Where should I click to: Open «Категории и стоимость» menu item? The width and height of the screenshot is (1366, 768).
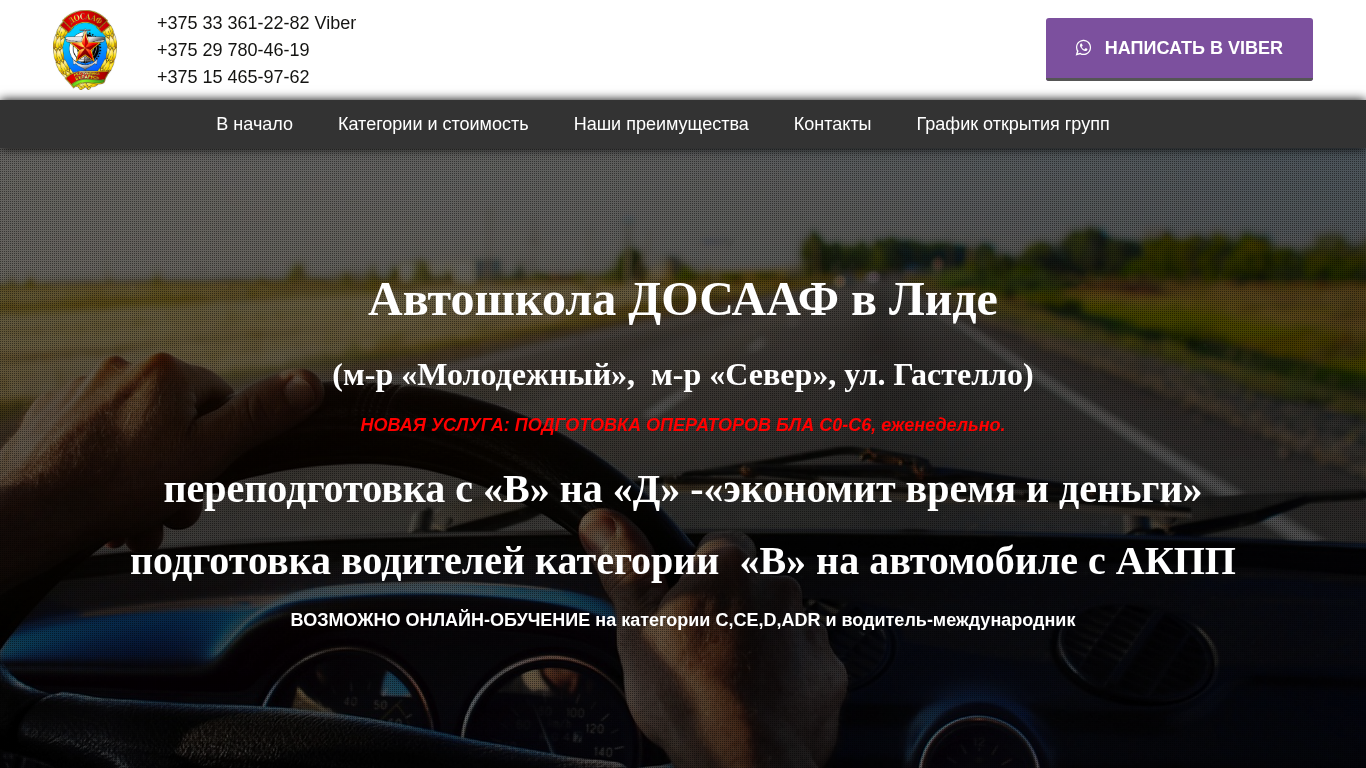click(x=433, y=124)
